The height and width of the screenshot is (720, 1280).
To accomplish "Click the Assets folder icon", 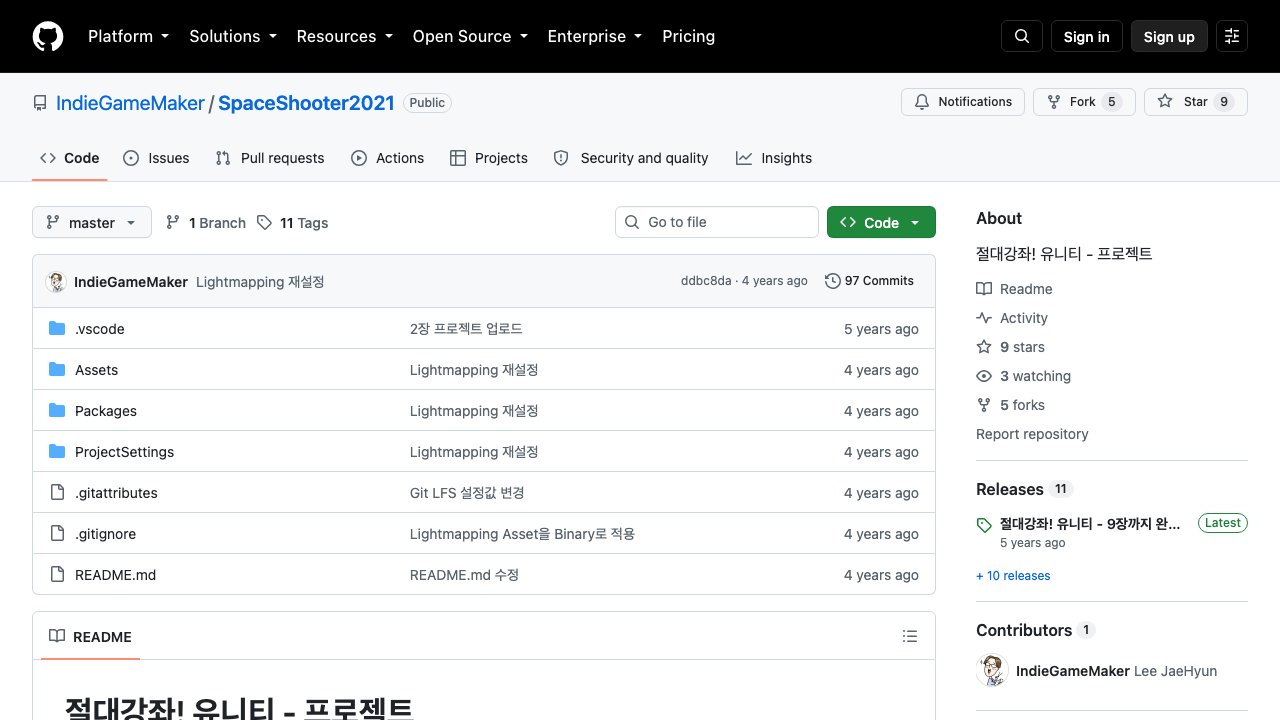I will pos(57,370).
